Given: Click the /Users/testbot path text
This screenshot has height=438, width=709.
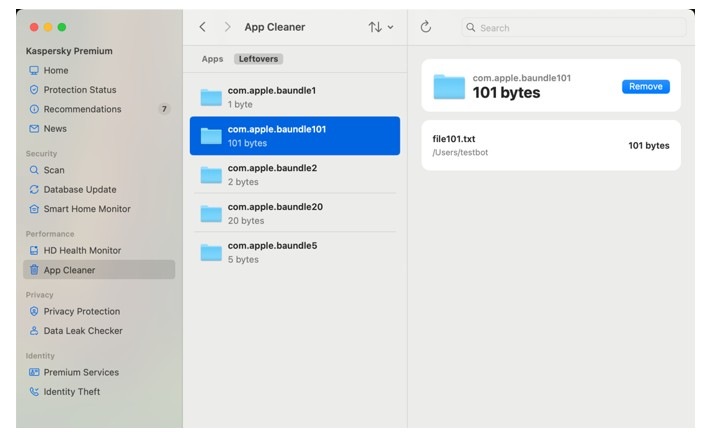Looking at the screenshot, I should click(460, 153).
